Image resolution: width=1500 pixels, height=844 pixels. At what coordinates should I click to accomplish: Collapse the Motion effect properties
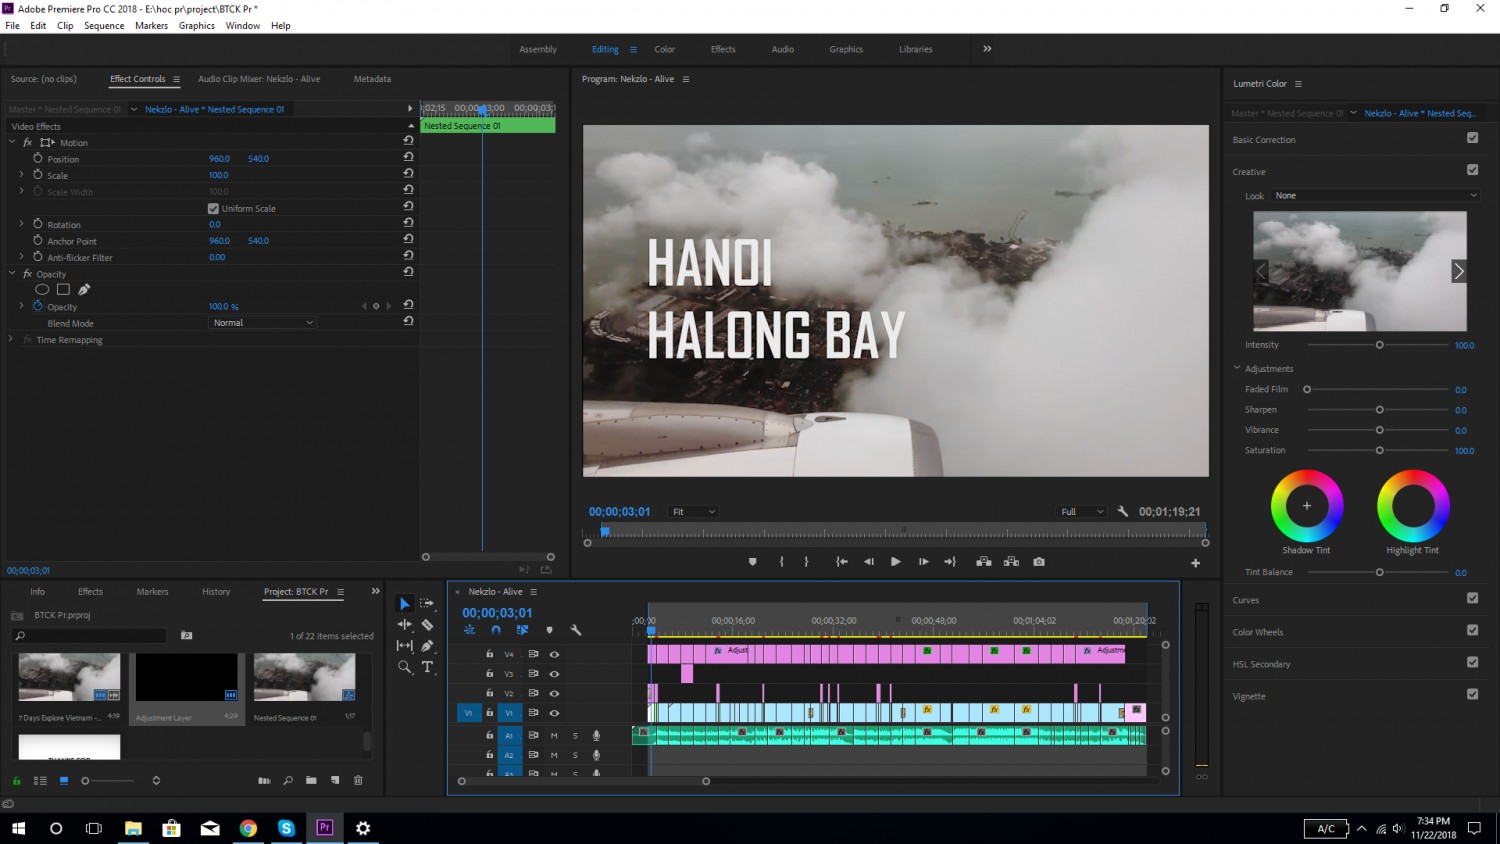12,143
